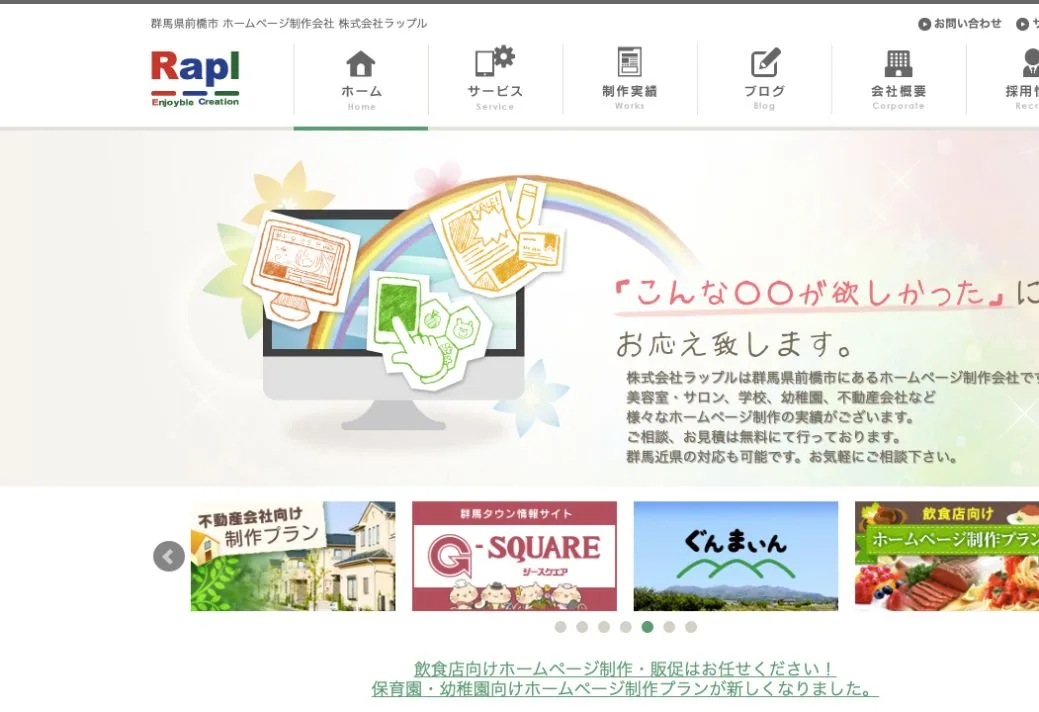Open the 会社概要 Corporate menu label
The image size is (1039, 712).
(x=899, y=97)
